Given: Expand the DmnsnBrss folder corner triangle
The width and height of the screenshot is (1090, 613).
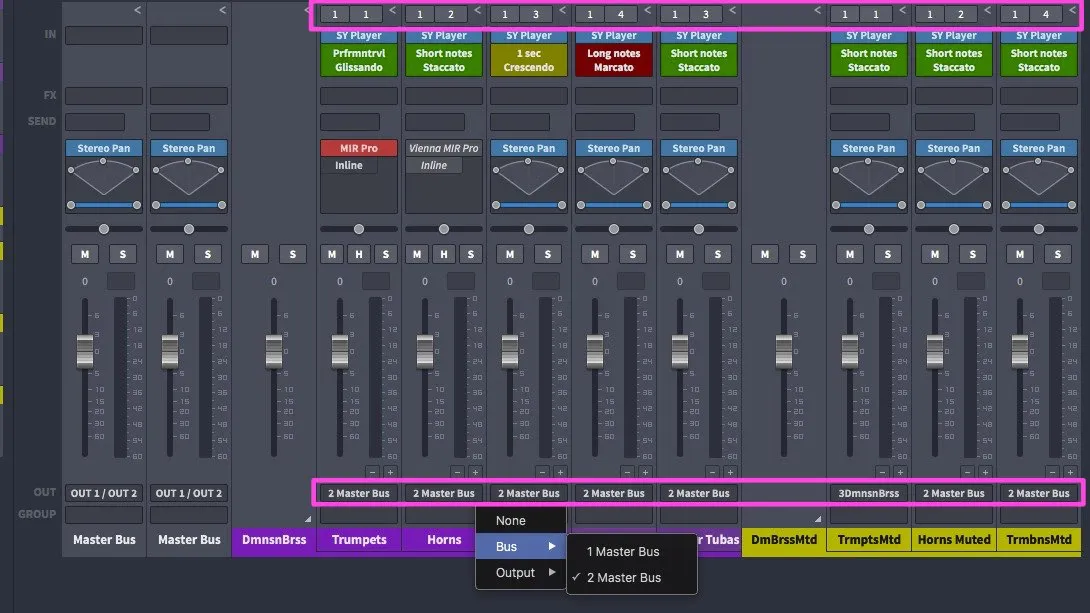Looking at the screenshot, I should pos(308,518).
